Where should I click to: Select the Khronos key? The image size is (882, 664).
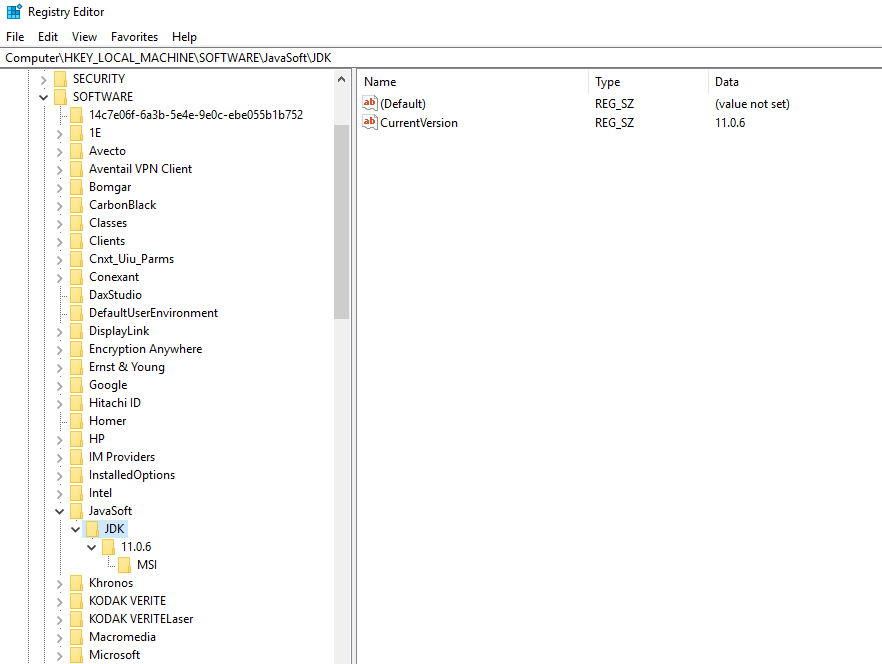(111, 583)
